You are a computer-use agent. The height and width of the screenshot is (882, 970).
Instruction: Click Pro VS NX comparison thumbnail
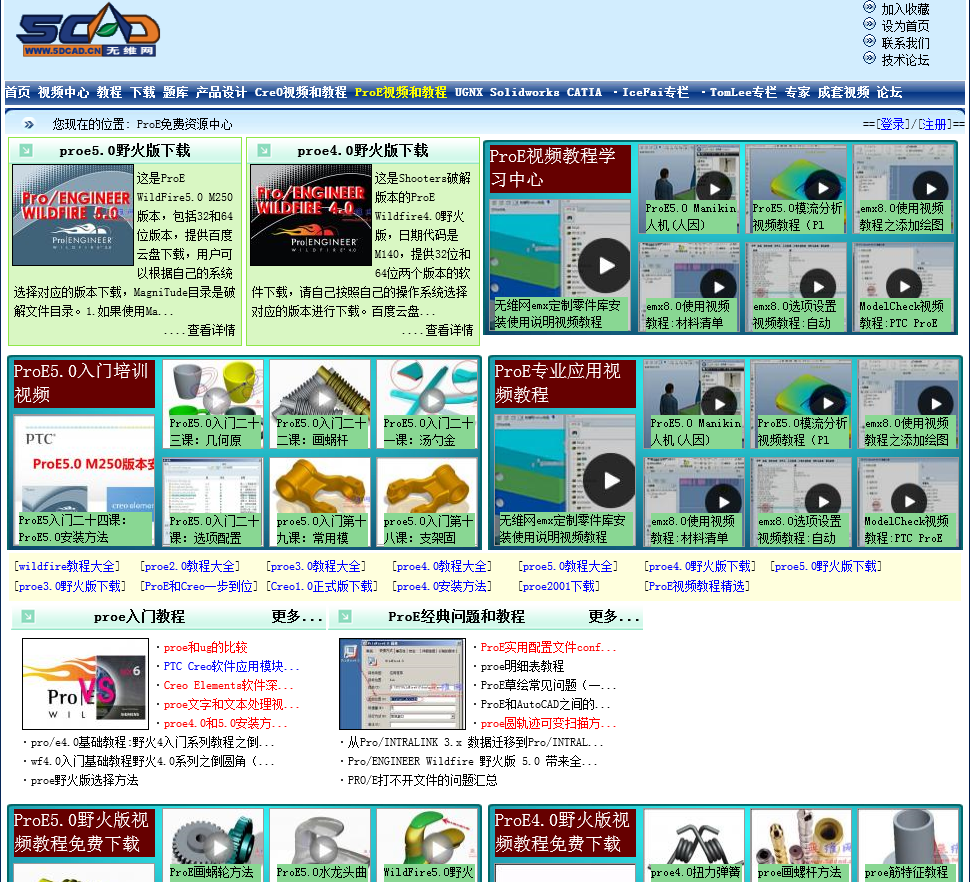coord(85,684)
